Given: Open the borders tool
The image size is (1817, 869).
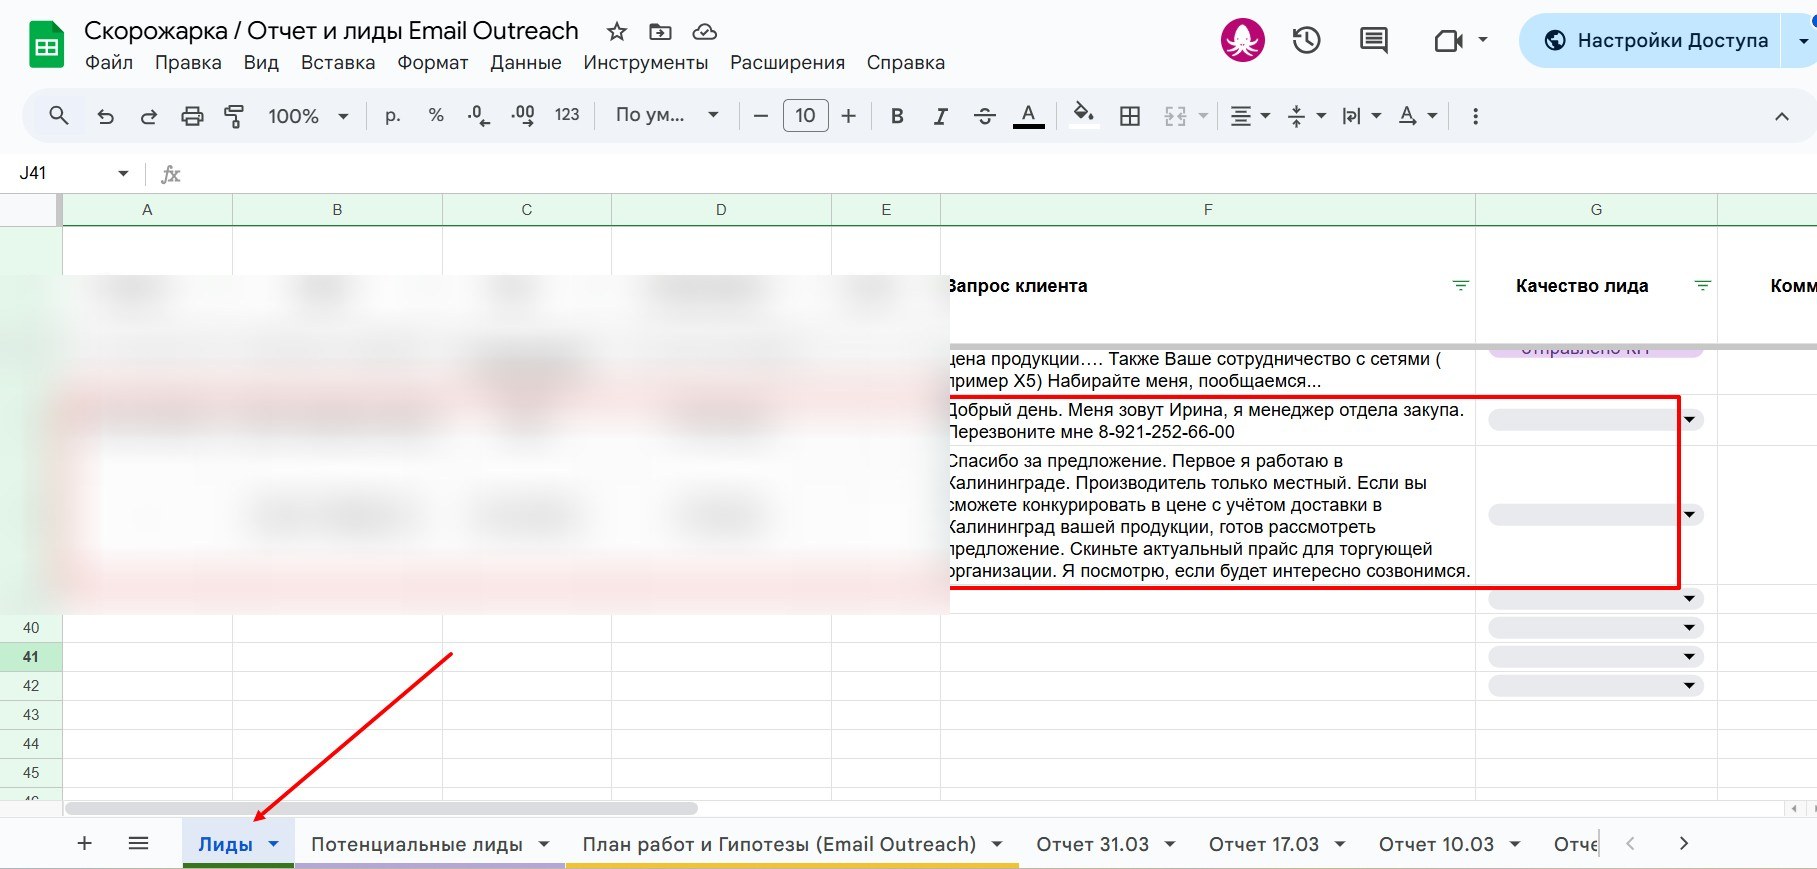Looking at the screenshot, I should 1130,116.
